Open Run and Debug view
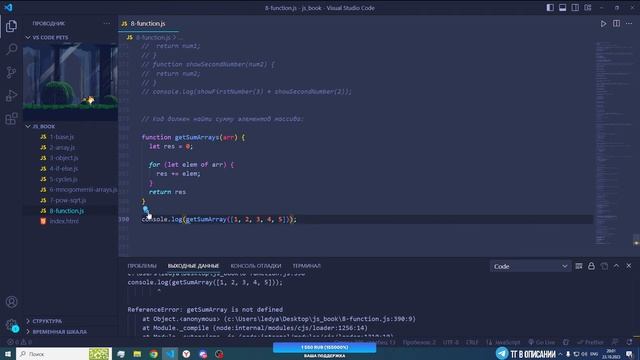Screen dimensions: 640x360 (x=11, y=96)
